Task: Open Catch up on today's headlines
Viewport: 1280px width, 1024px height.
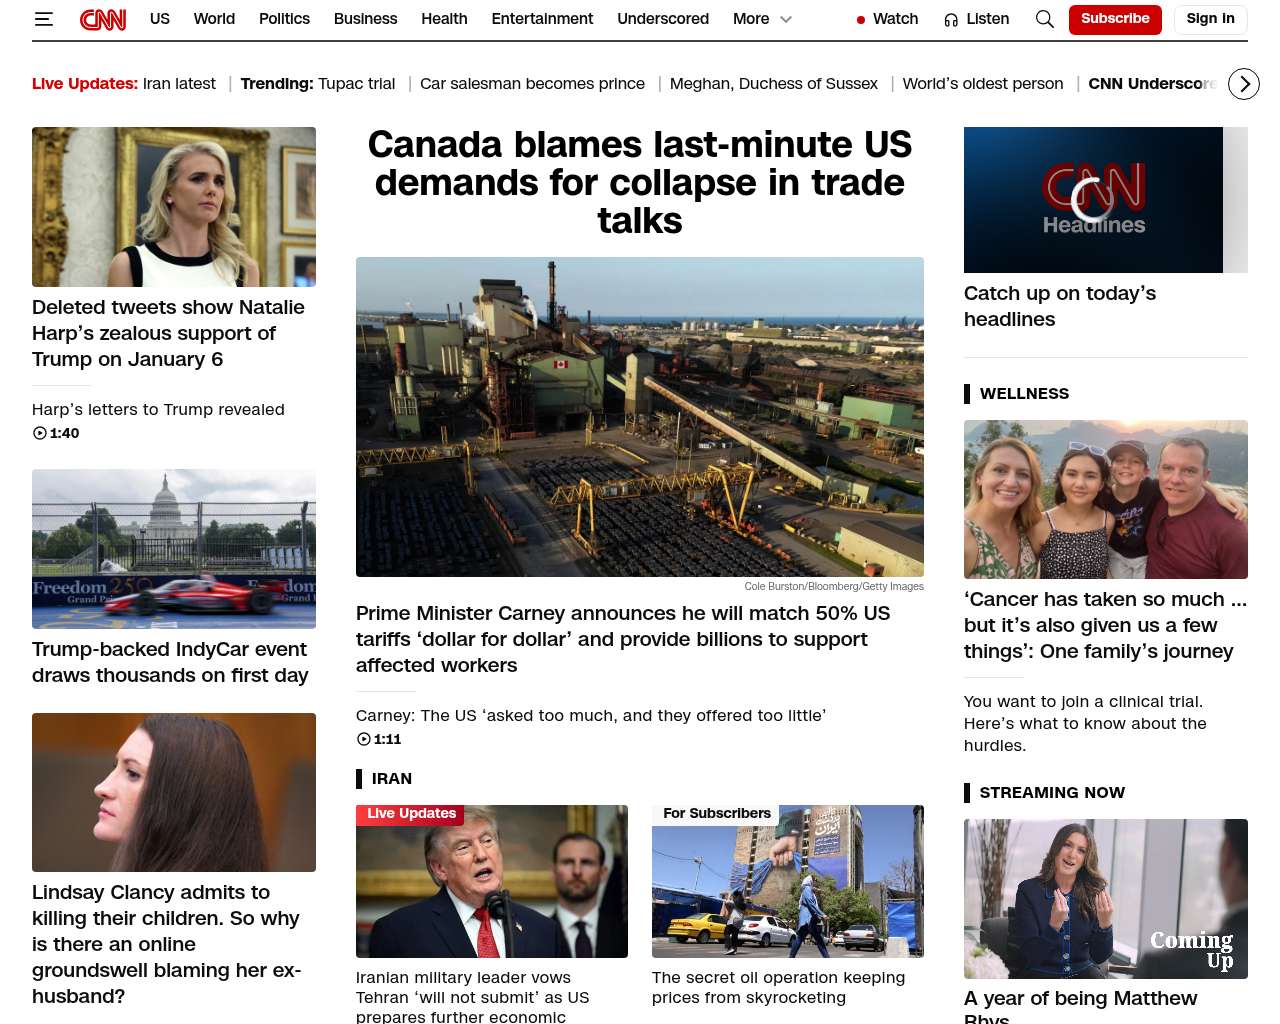Action: pyautogui.click(x=1060, y=306)
